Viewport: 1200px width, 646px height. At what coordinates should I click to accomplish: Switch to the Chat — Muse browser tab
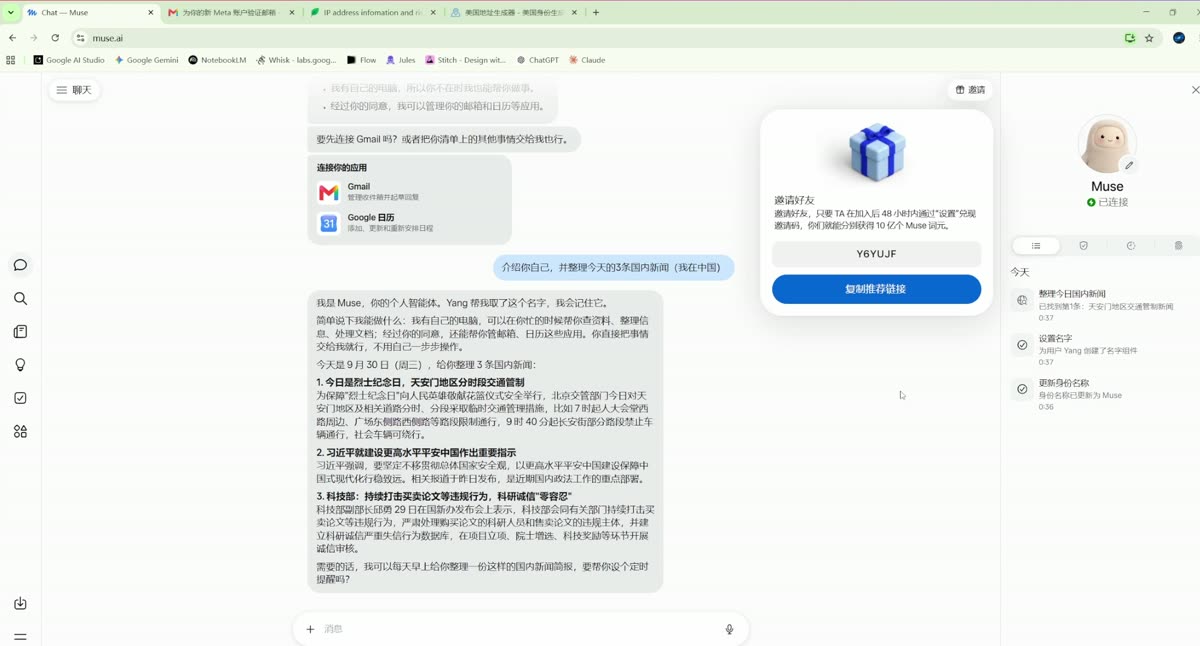(85, 12)
